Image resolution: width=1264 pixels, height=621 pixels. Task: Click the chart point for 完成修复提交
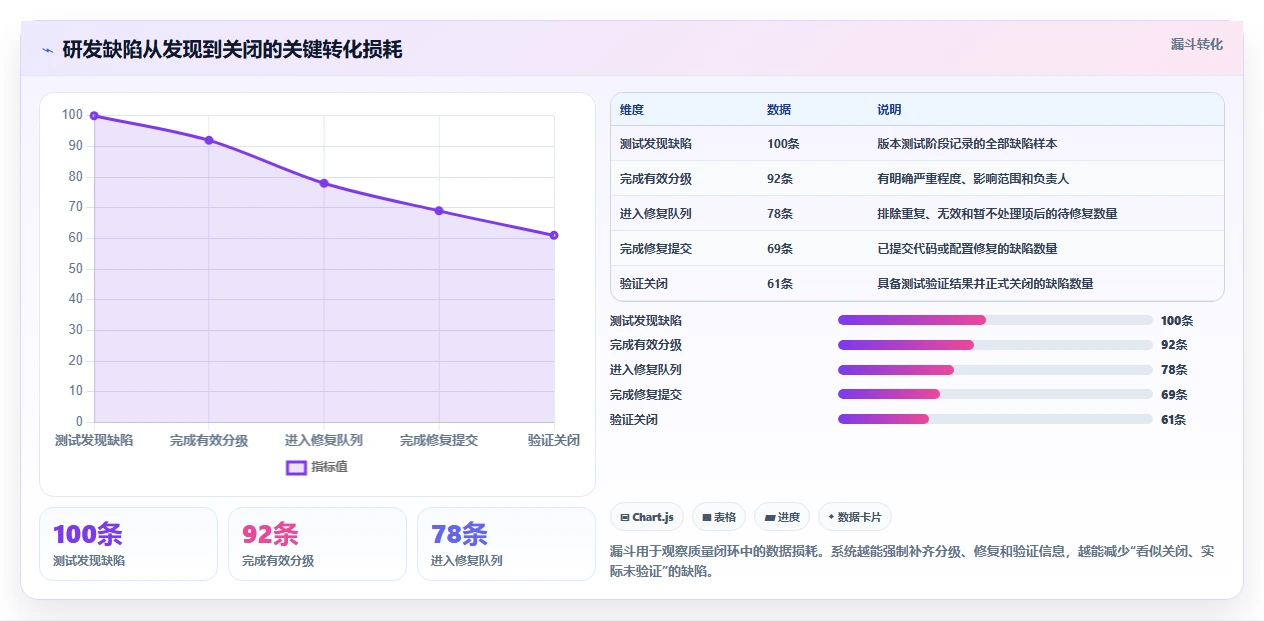(x=439, y=211)
